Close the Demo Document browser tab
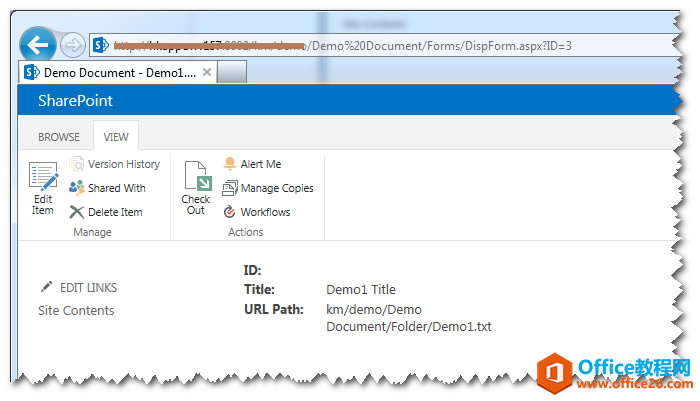This screenshot has height=401, width=700. click(207, 72)
